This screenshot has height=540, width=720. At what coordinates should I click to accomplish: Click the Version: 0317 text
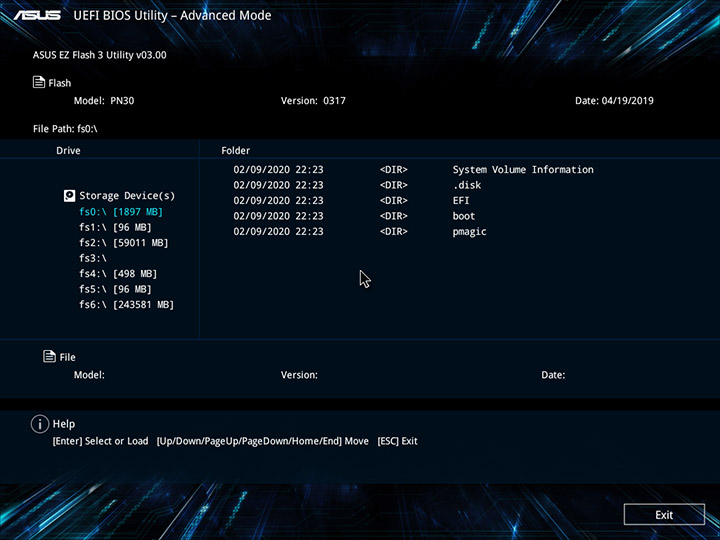point(313,101)
